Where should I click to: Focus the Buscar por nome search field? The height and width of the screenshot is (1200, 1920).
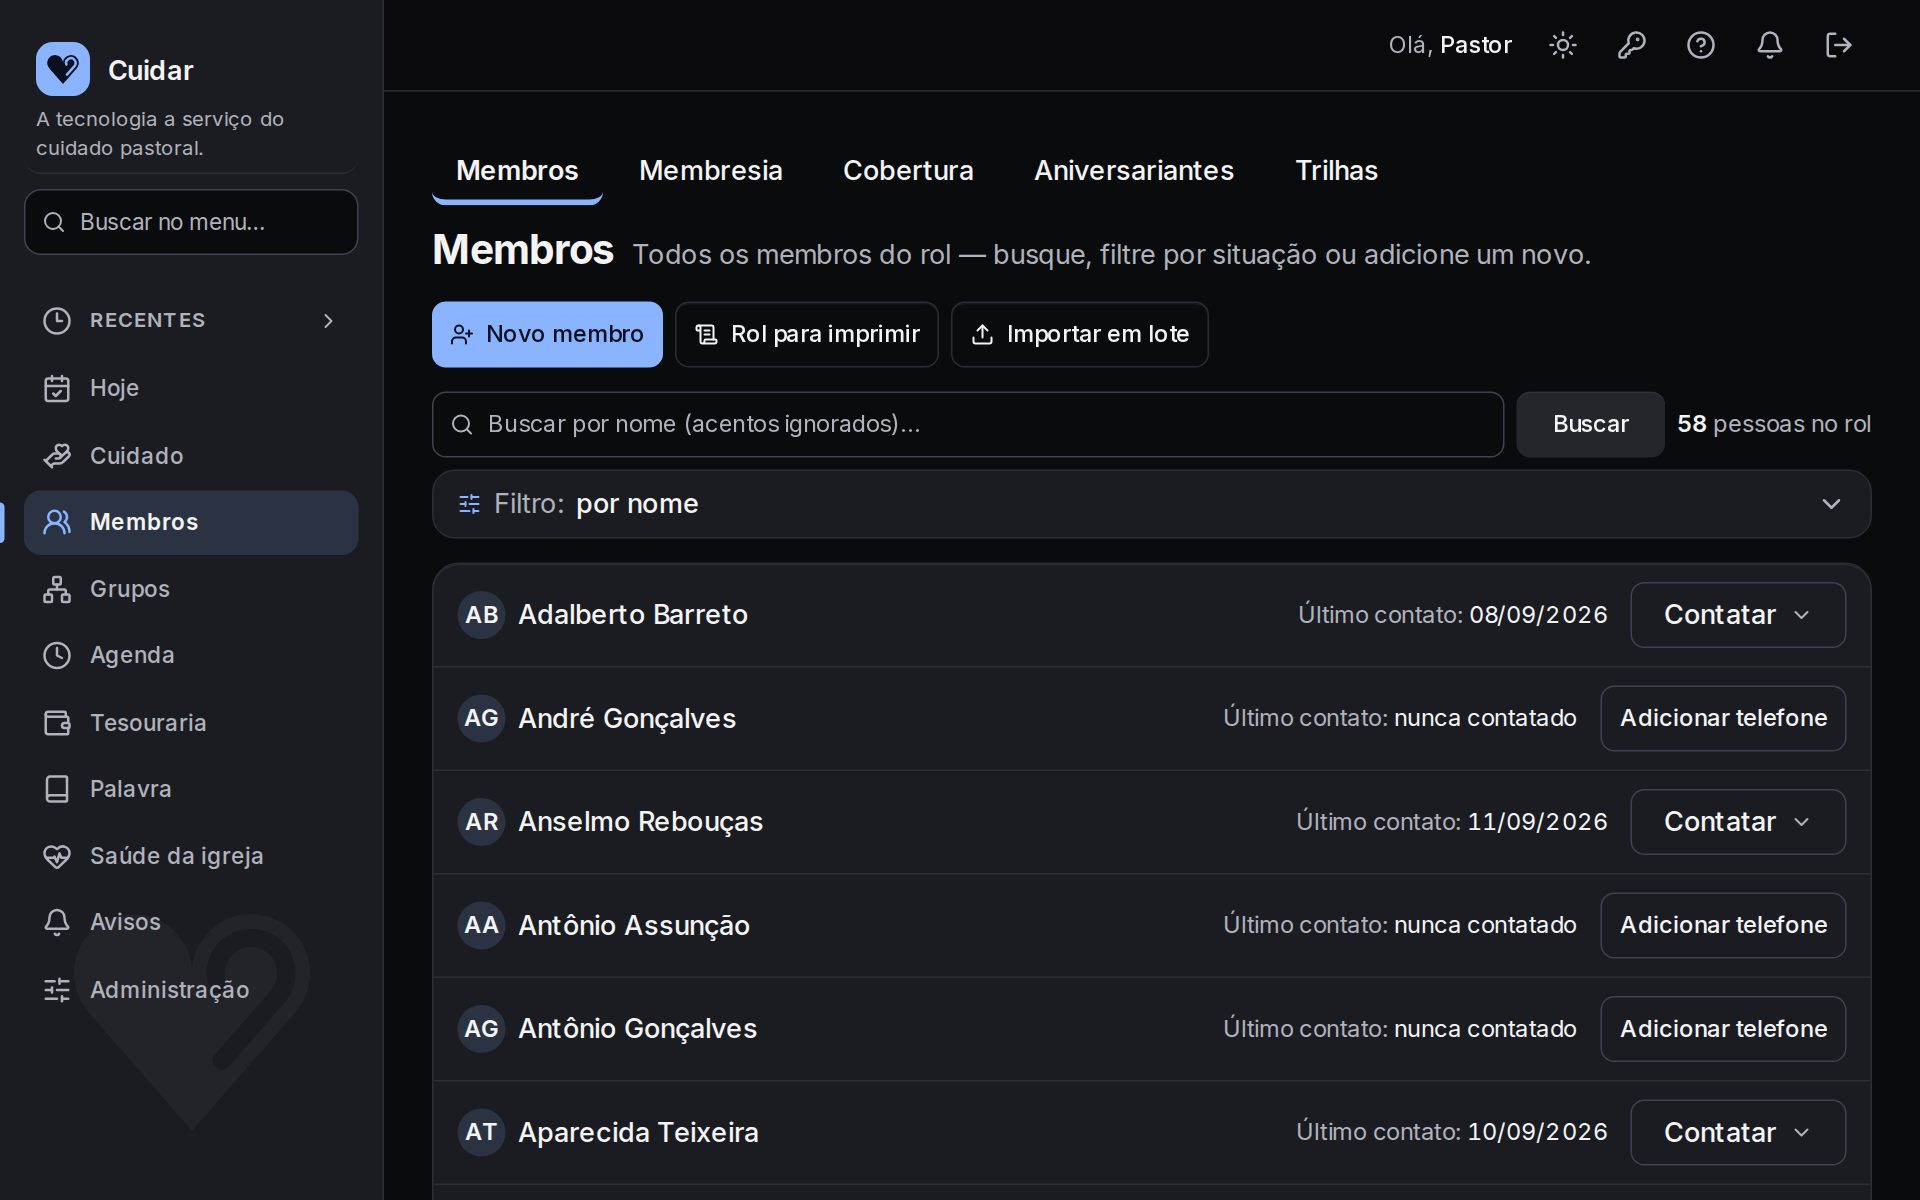click(967, 424)
